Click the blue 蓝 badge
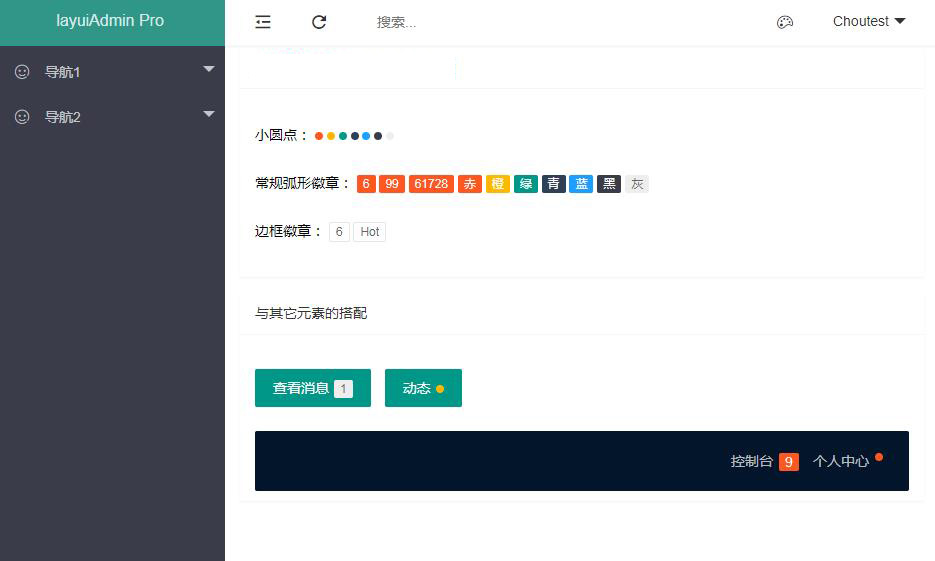 pos(581,184)
